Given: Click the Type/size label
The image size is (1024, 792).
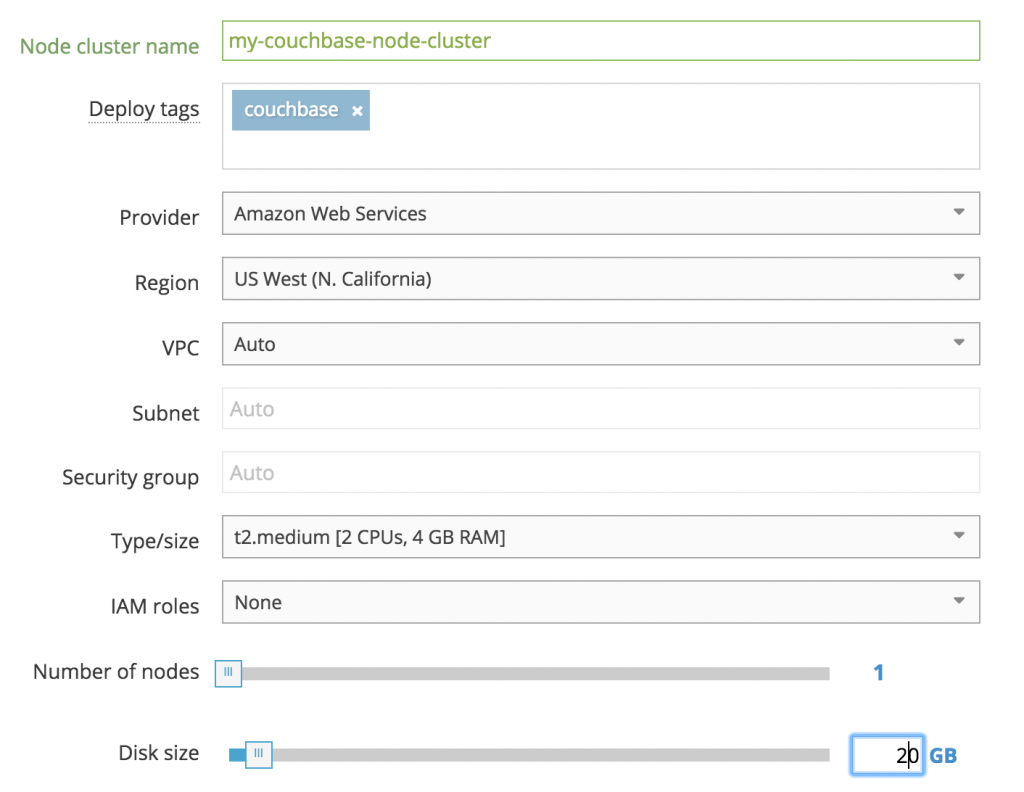Looking at the screenshot, I should pos(155,541).
